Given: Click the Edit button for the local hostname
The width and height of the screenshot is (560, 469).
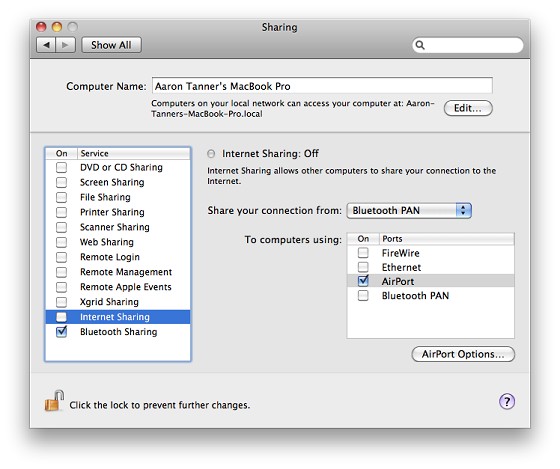Looking at the screenshot, I should pos(468,108).
